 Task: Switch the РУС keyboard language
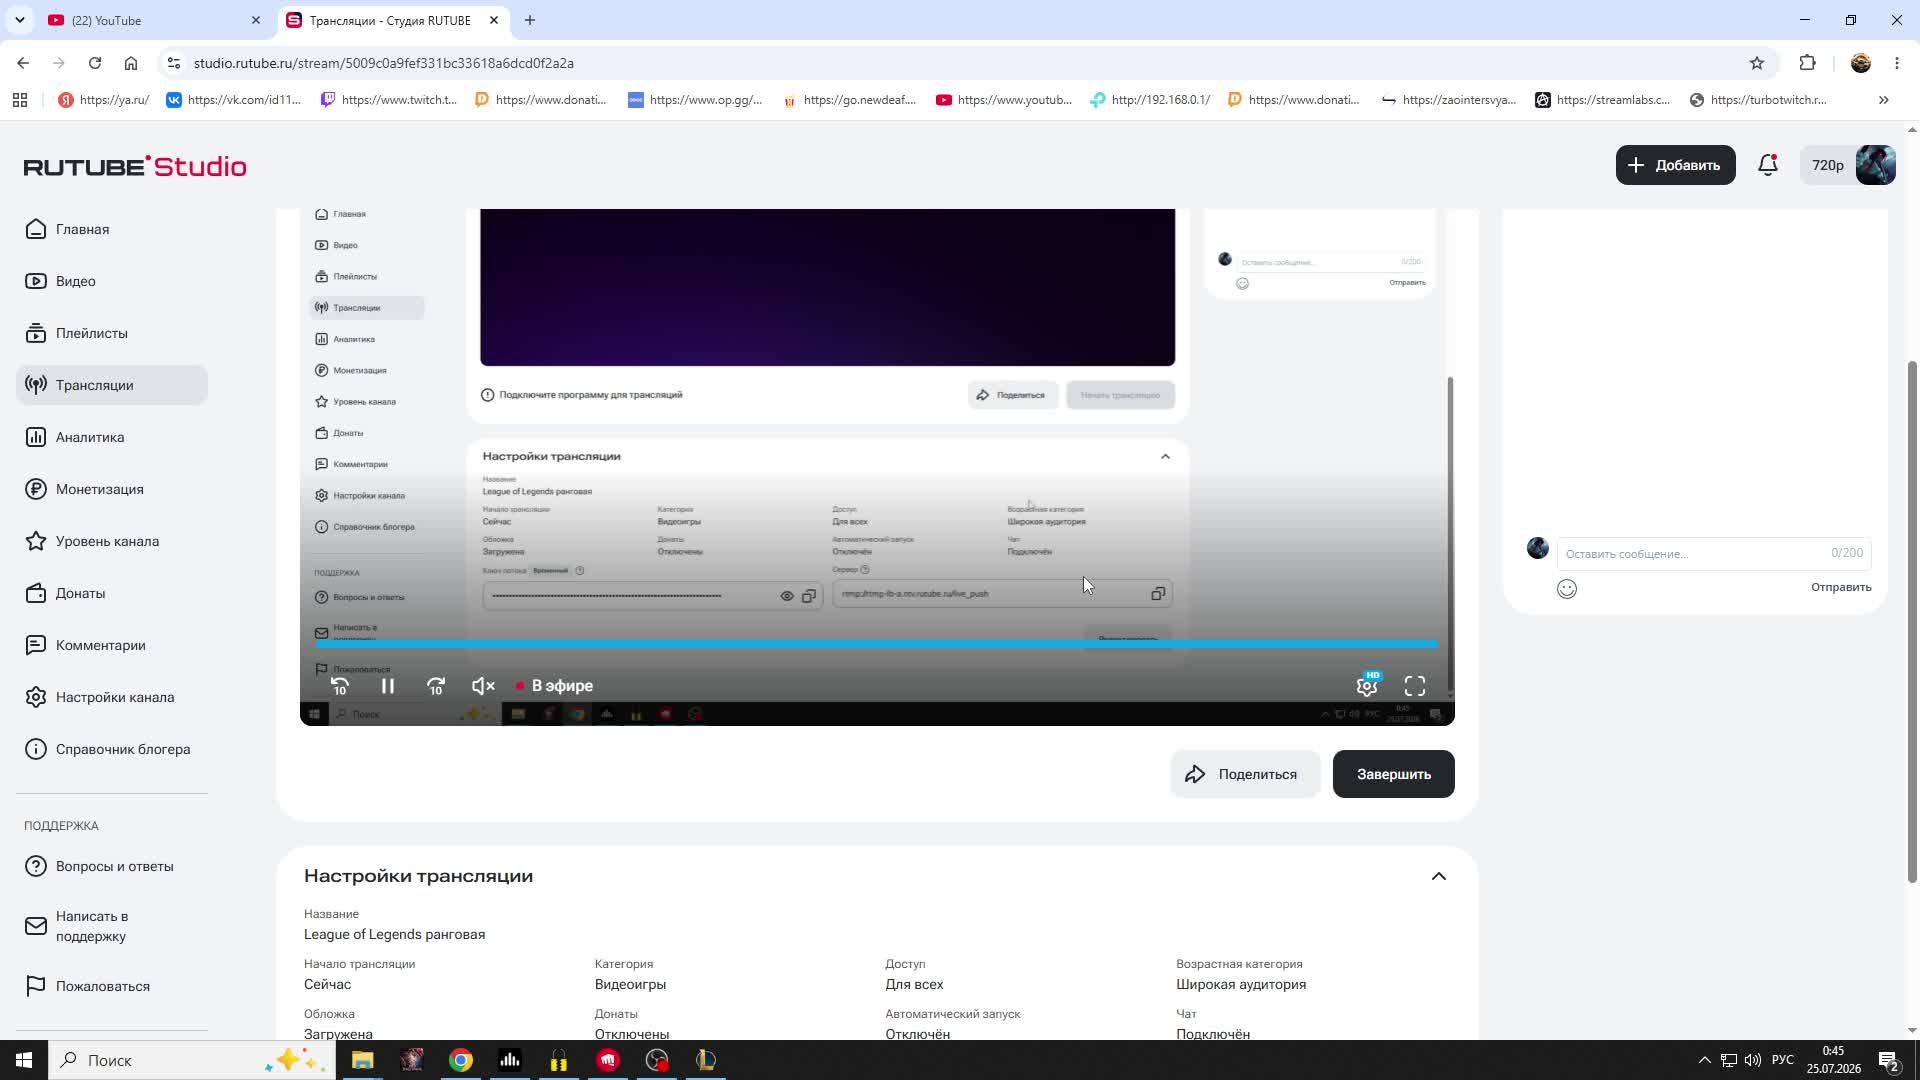point(1783,1060)
